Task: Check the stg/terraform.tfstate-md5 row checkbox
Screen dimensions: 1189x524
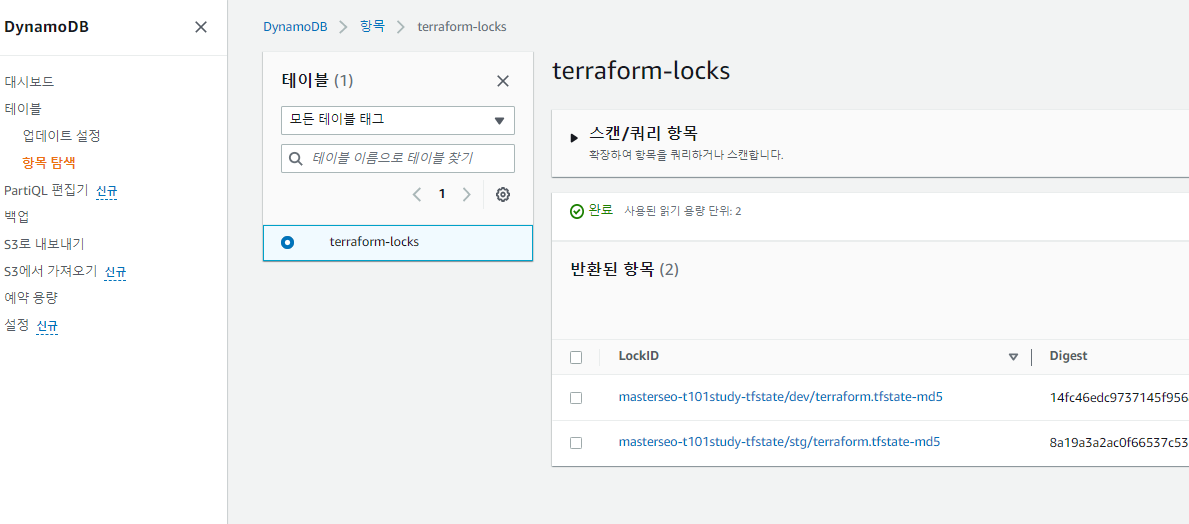Action: [x=576, y=443]
